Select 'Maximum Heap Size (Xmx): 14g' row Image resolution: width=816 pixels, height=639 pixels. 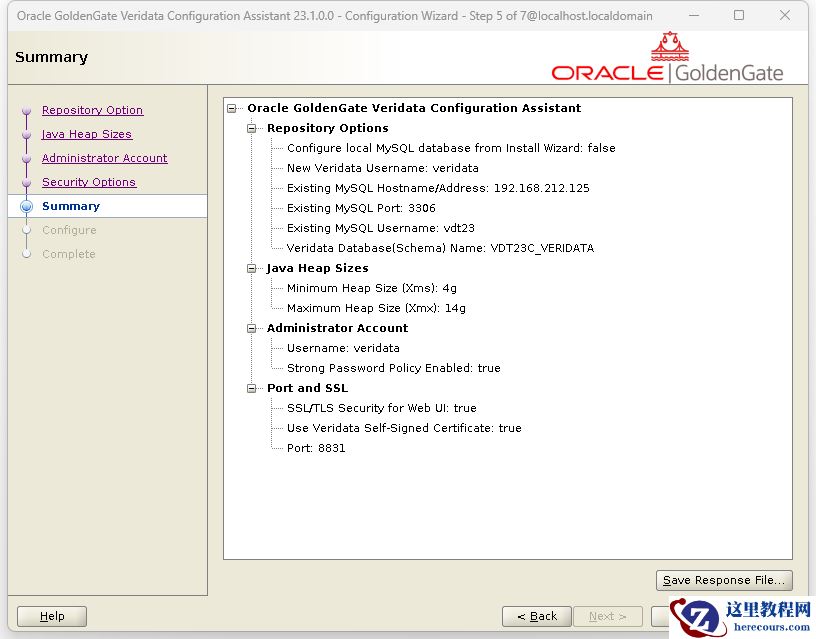click(x=376, y=308)
